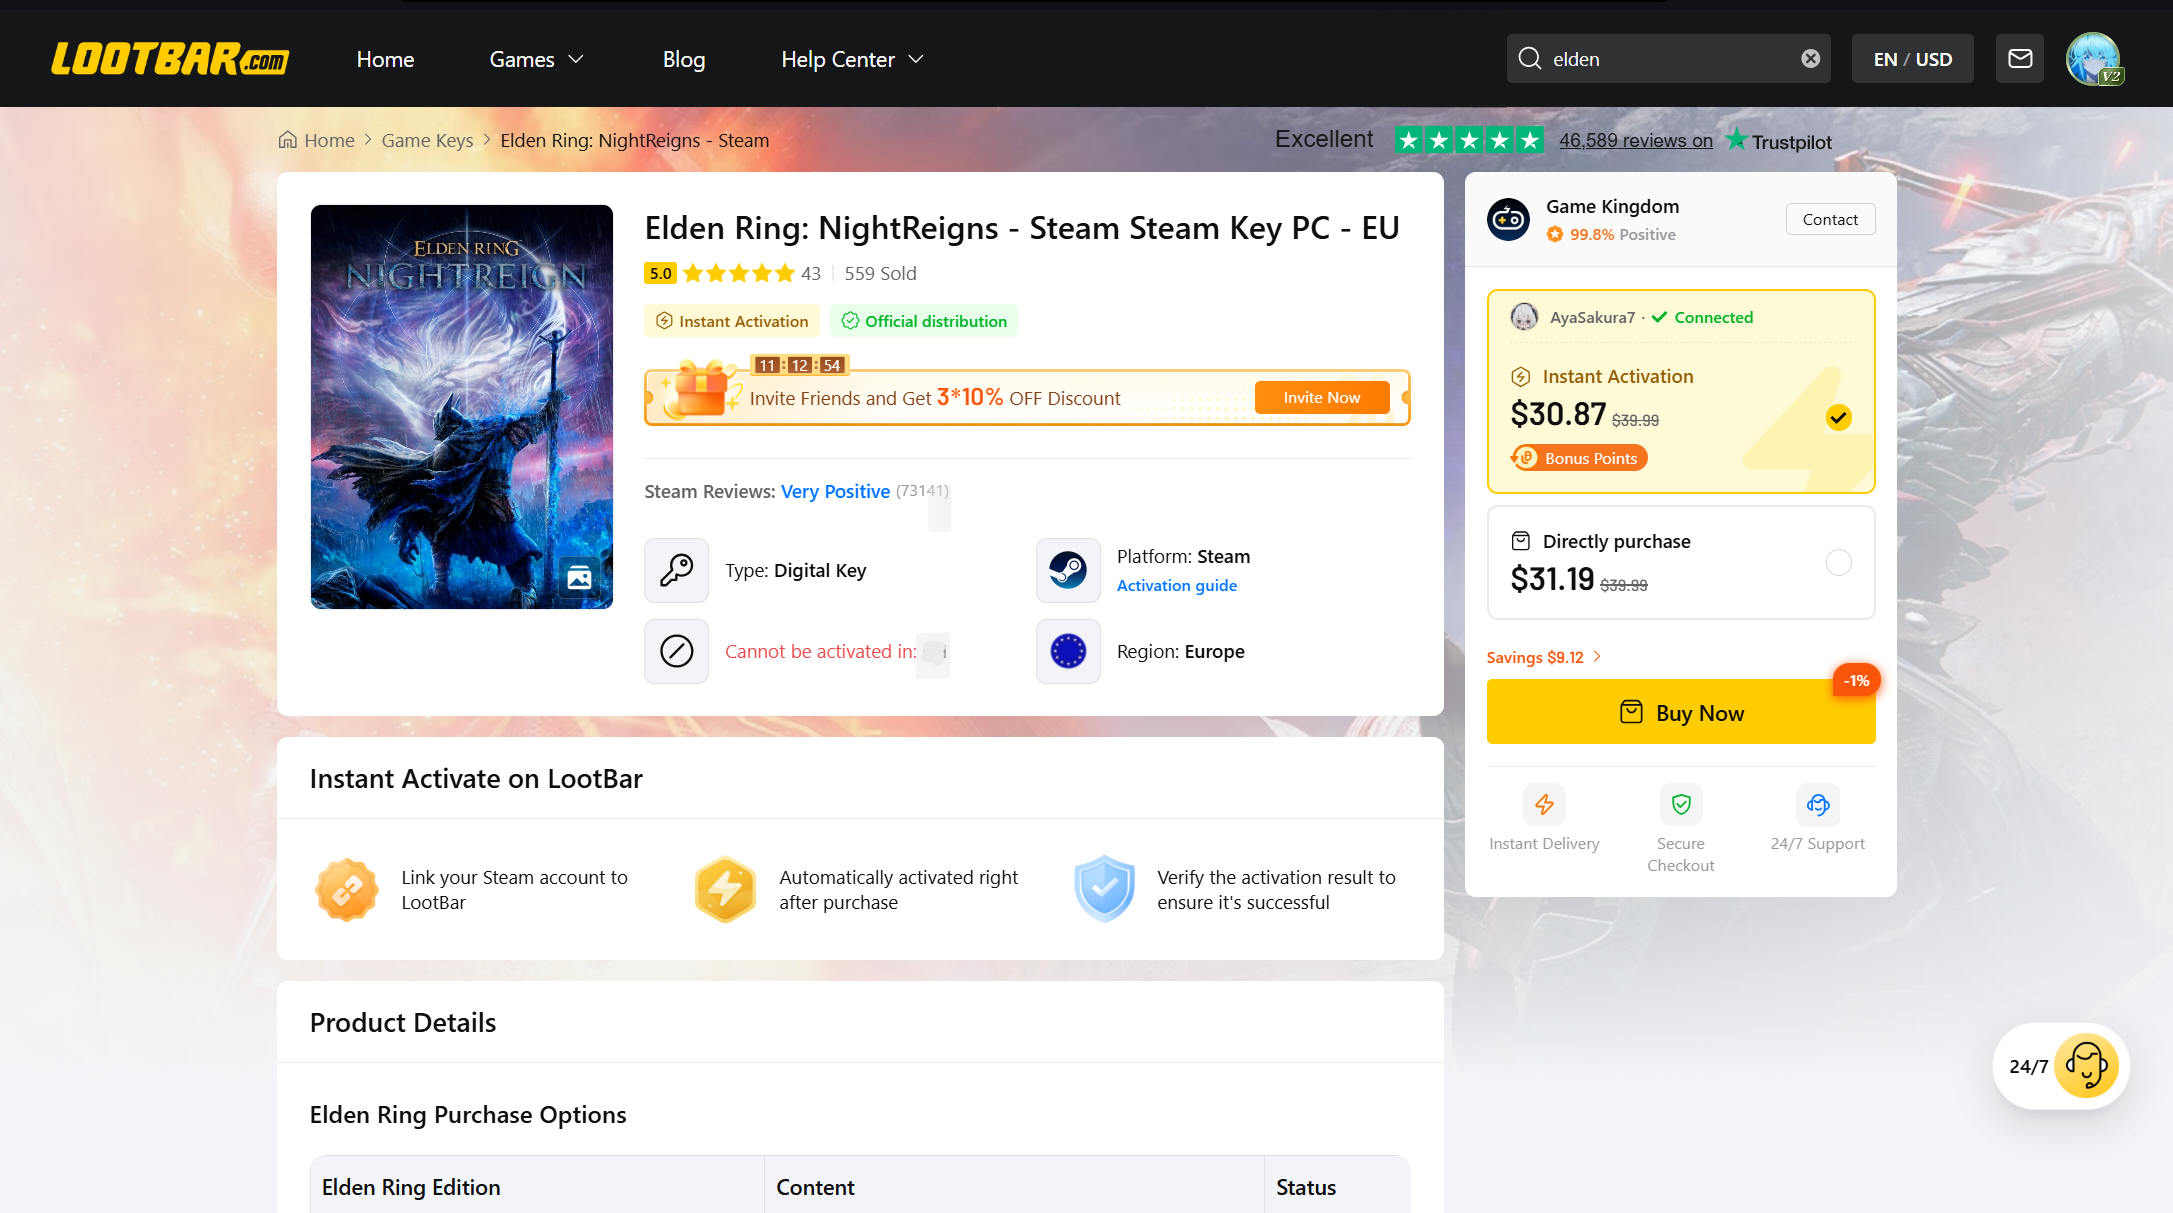Click into the search field containing elden
The image size is (2173, 1213).
pyautogui.click(x=1668, y=59)
